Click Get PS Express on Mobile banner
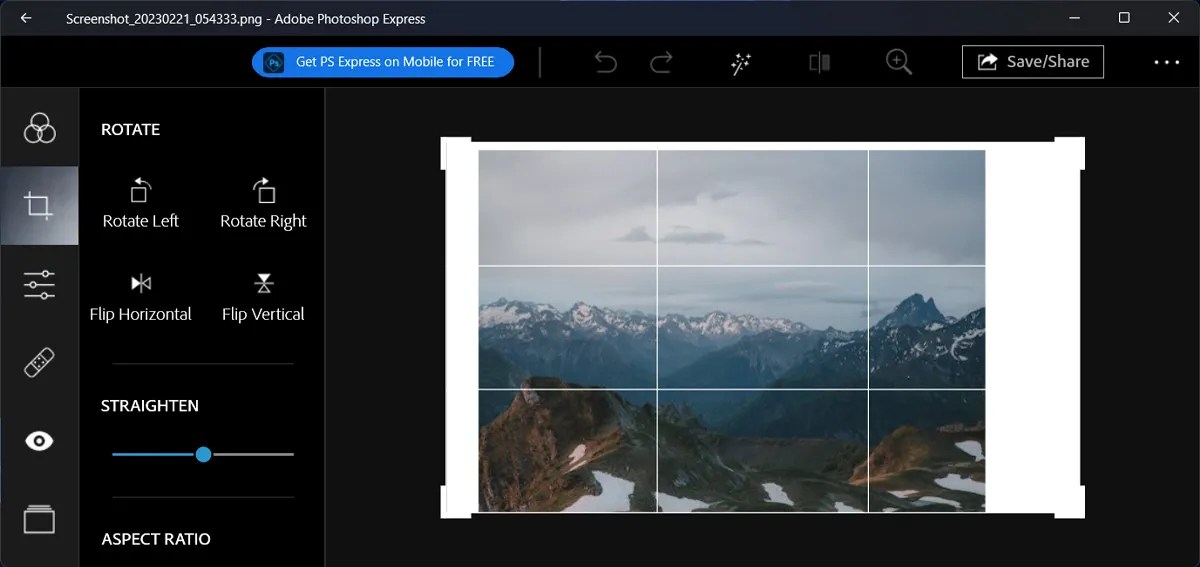The height and width of the screenshot is (567, 1200). 383,62
